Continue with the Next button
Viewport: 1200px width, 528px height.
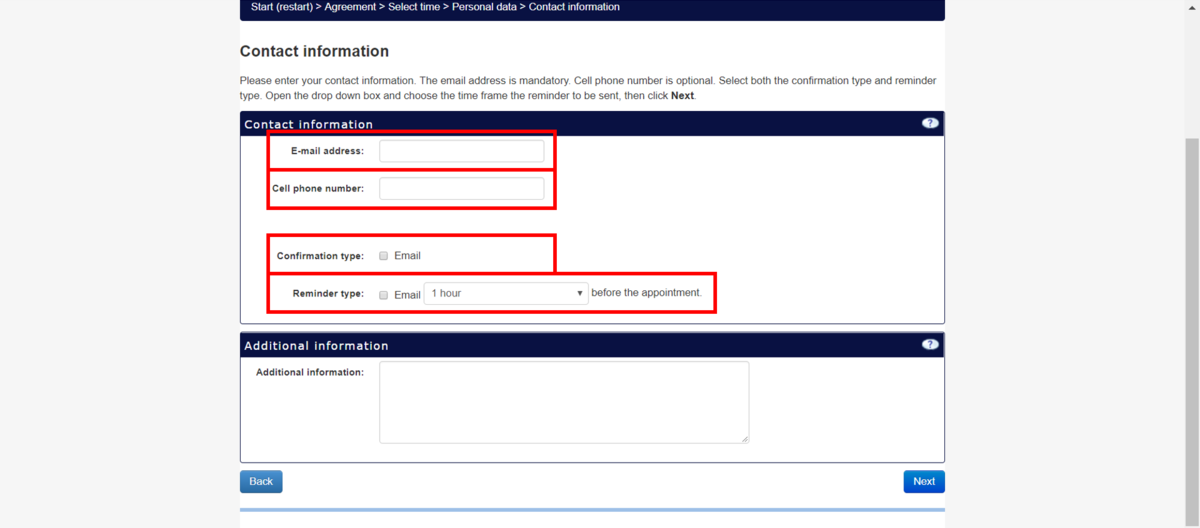(924, 482)
